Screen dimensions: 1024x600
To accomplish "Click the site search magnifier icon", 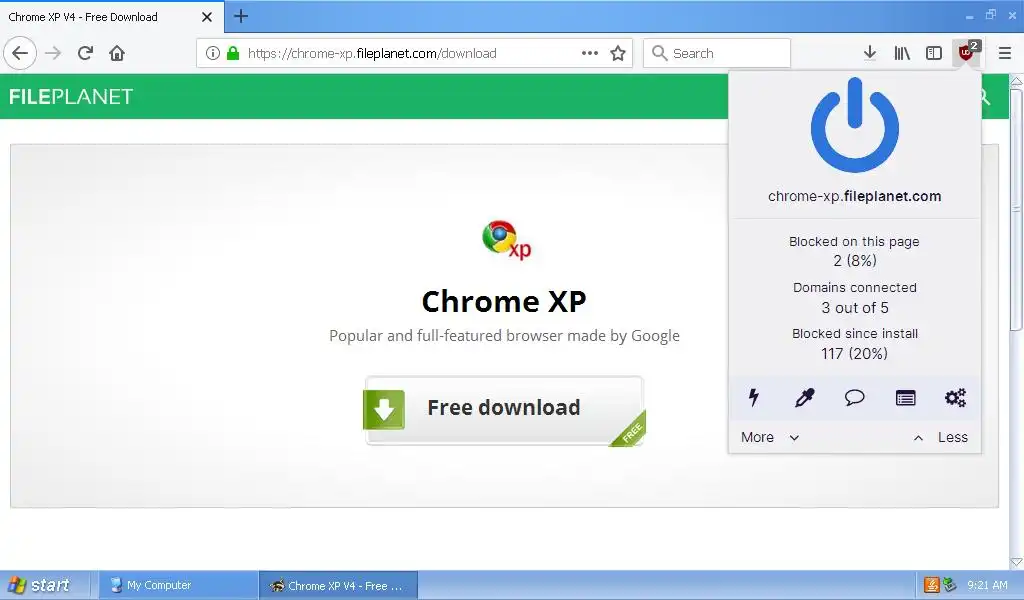I will [x=985, y=97].
